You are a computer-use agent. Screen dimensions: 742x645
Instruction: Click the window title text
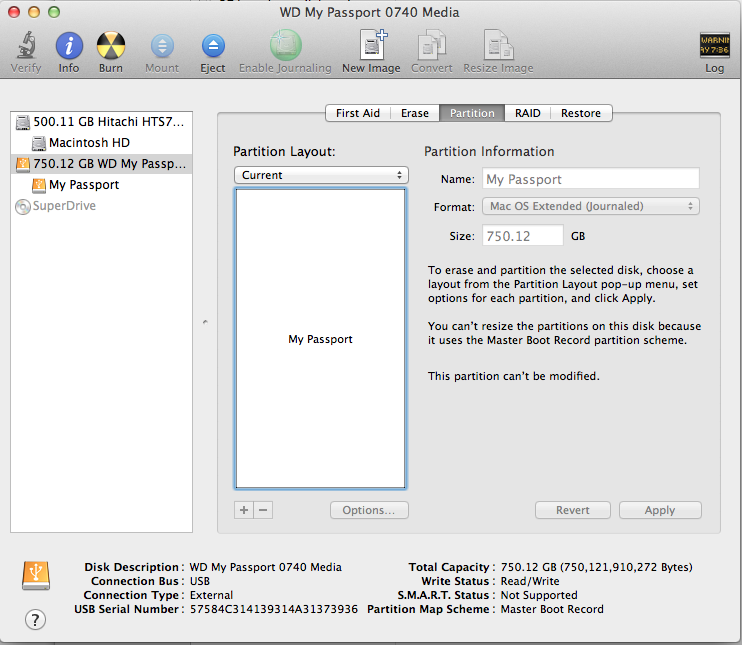click(369, 12)
